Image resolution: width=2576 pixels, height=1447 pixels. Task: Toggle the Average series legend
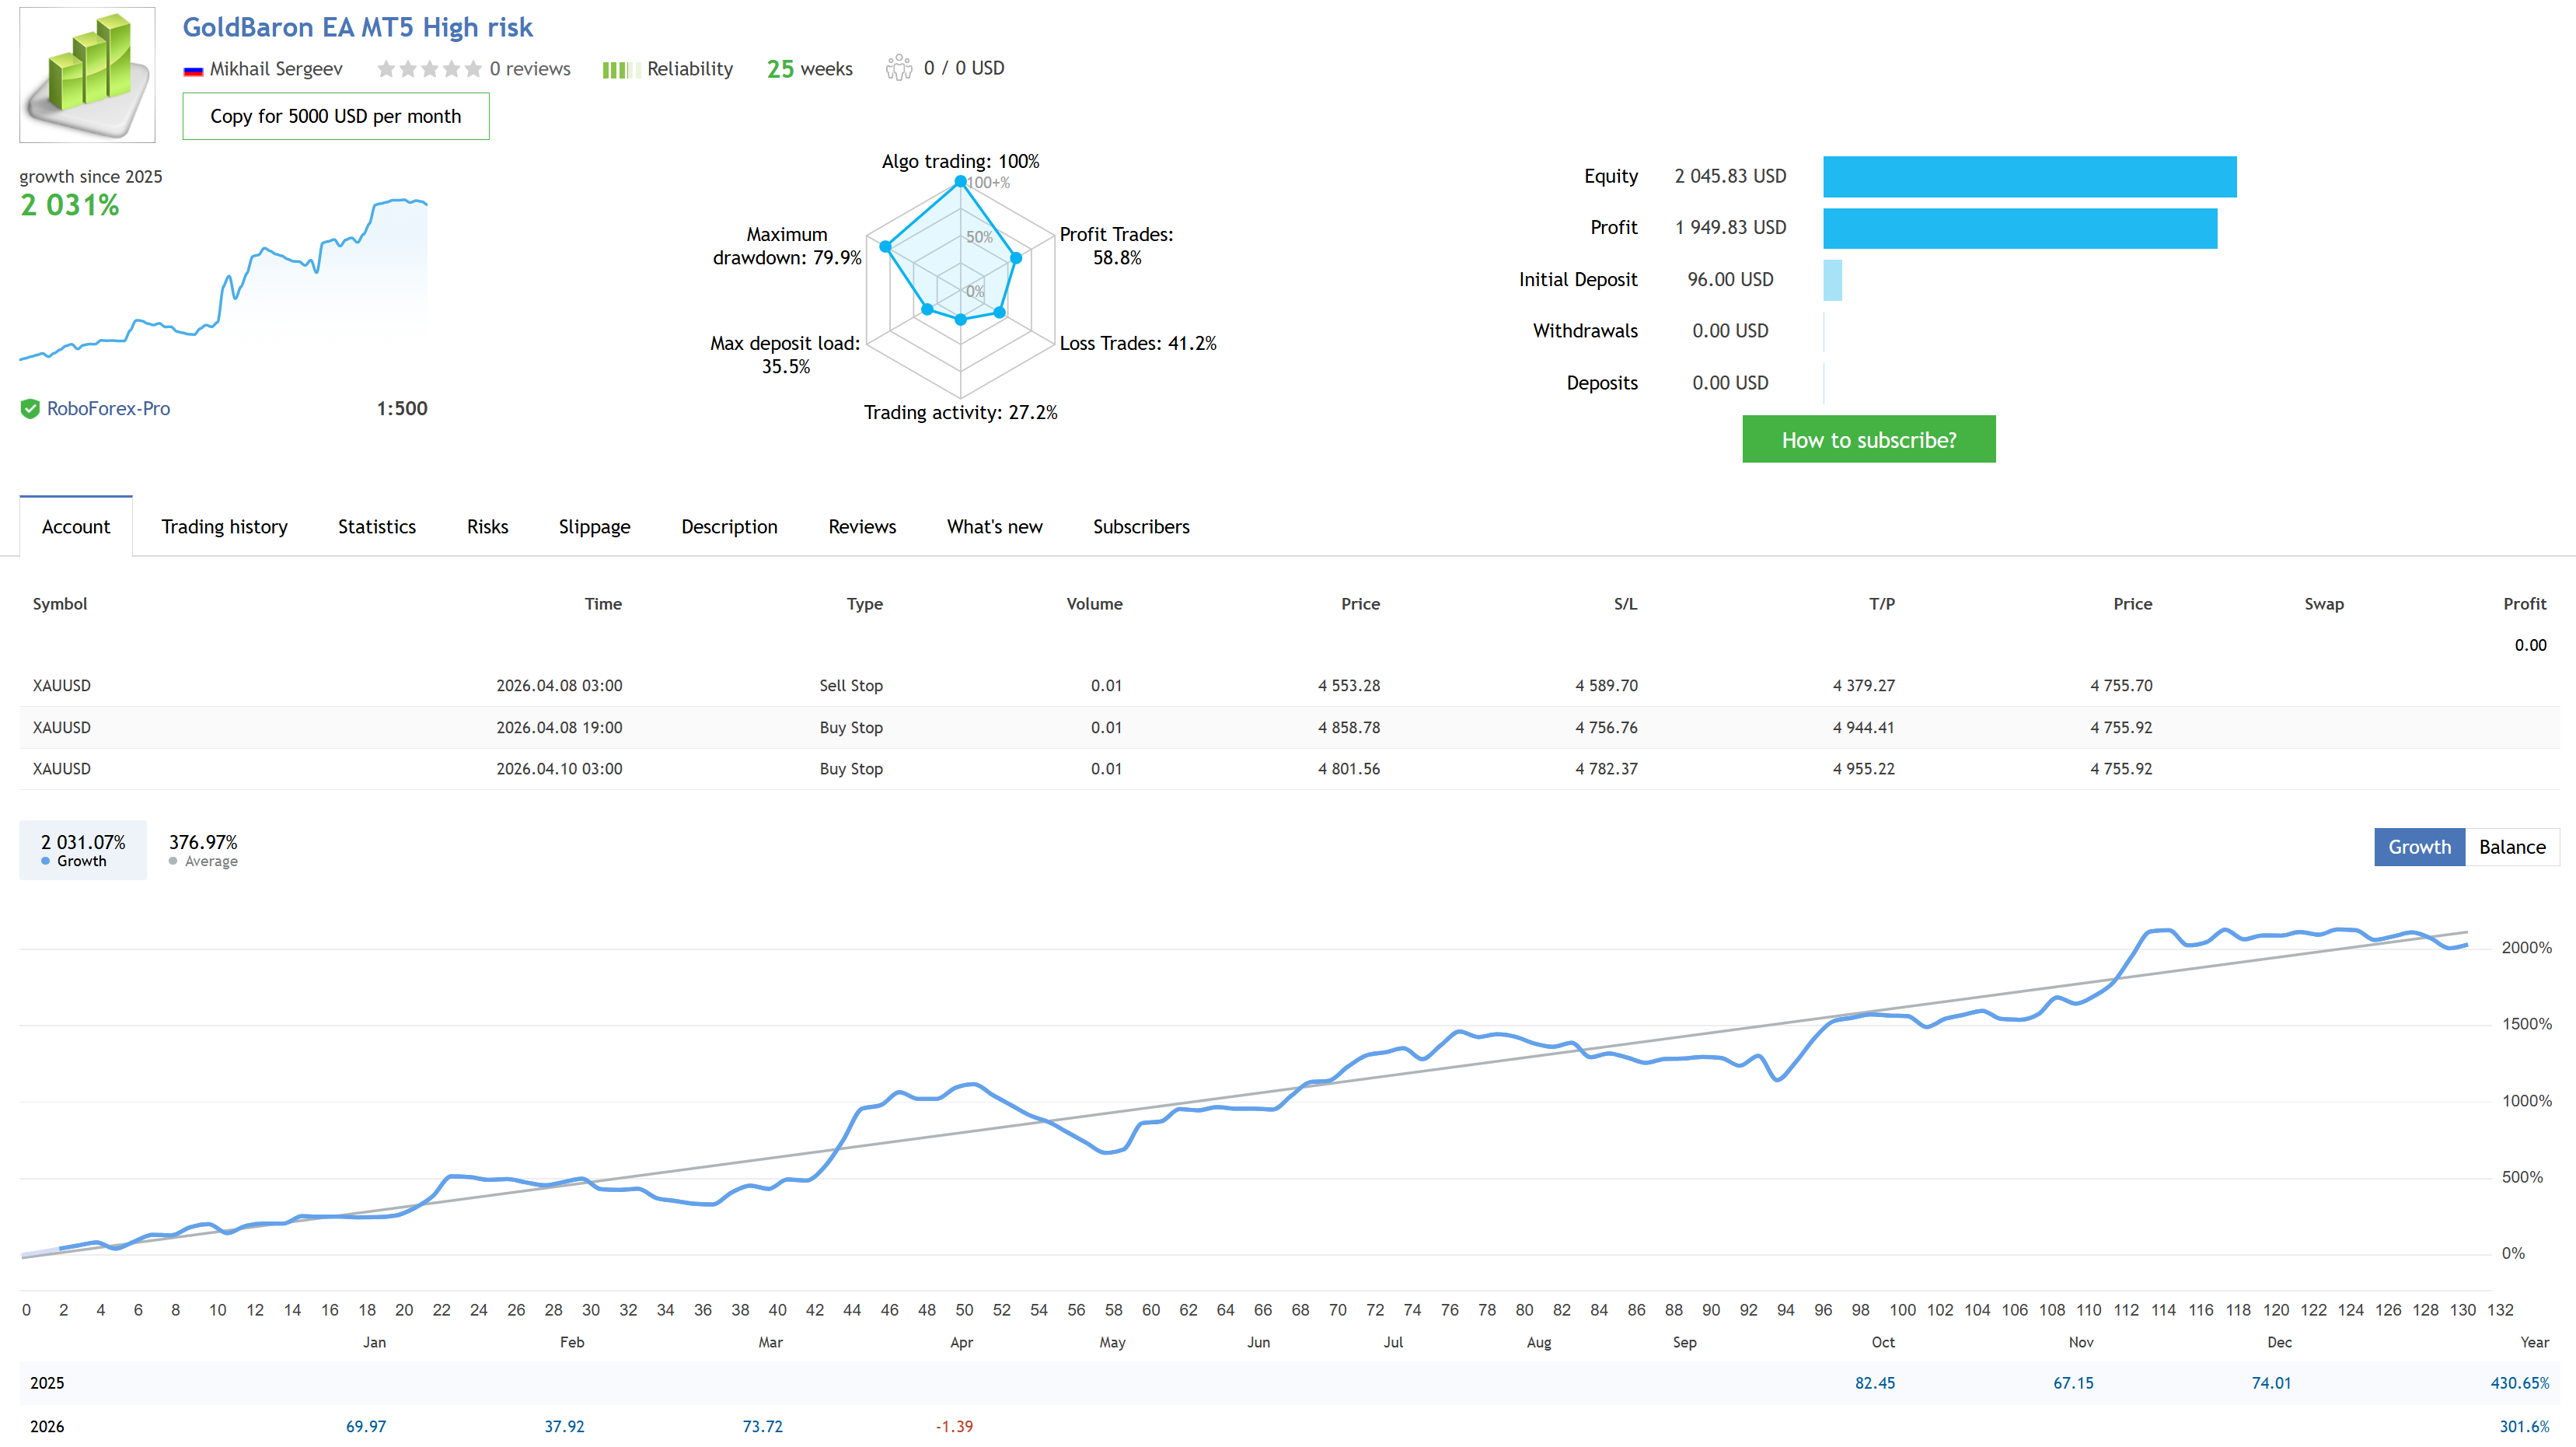[203, 850]
